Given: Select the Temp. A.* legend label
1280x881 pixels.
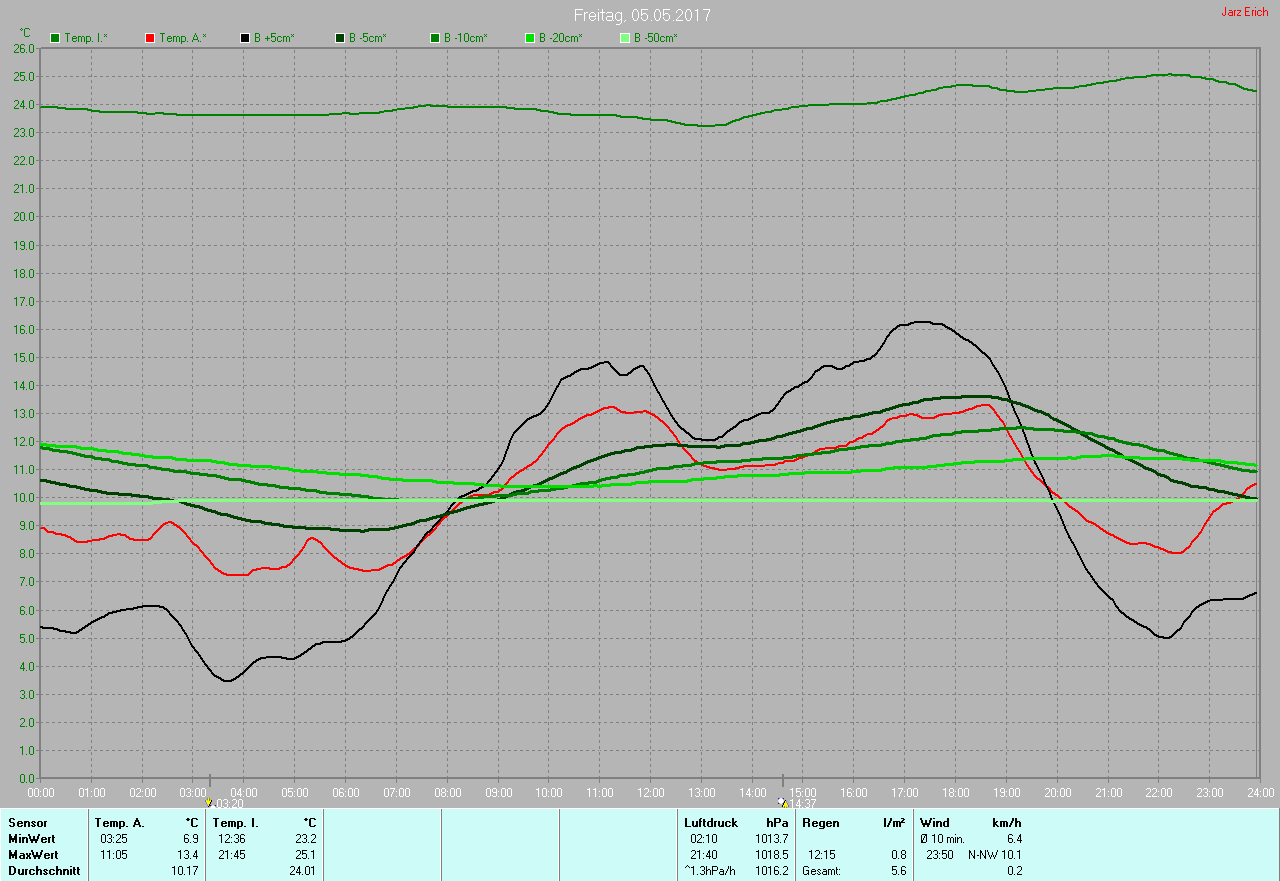Looking at the screenshot, I should coord(183,38).
